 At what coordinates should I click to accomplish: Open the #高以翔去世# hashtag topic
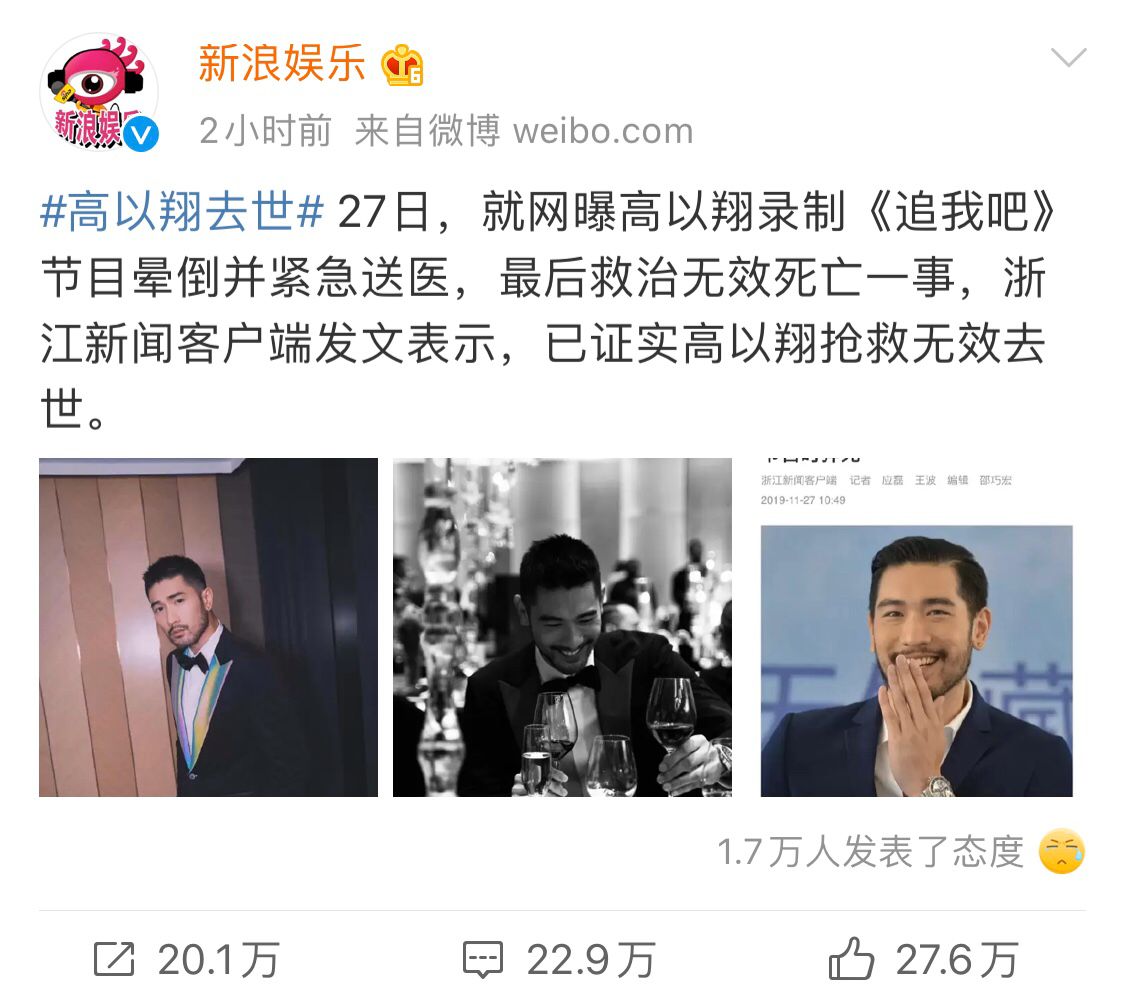coord(182,212)
